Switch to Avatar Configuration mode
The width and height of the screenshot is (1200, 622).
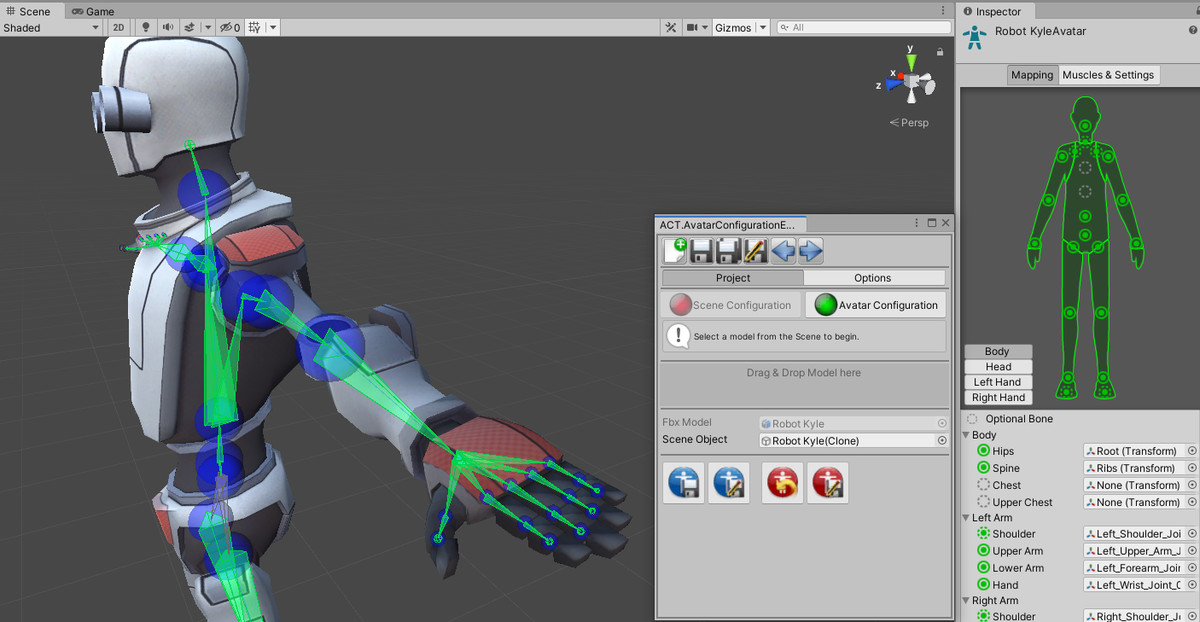[x=876, y=304]
